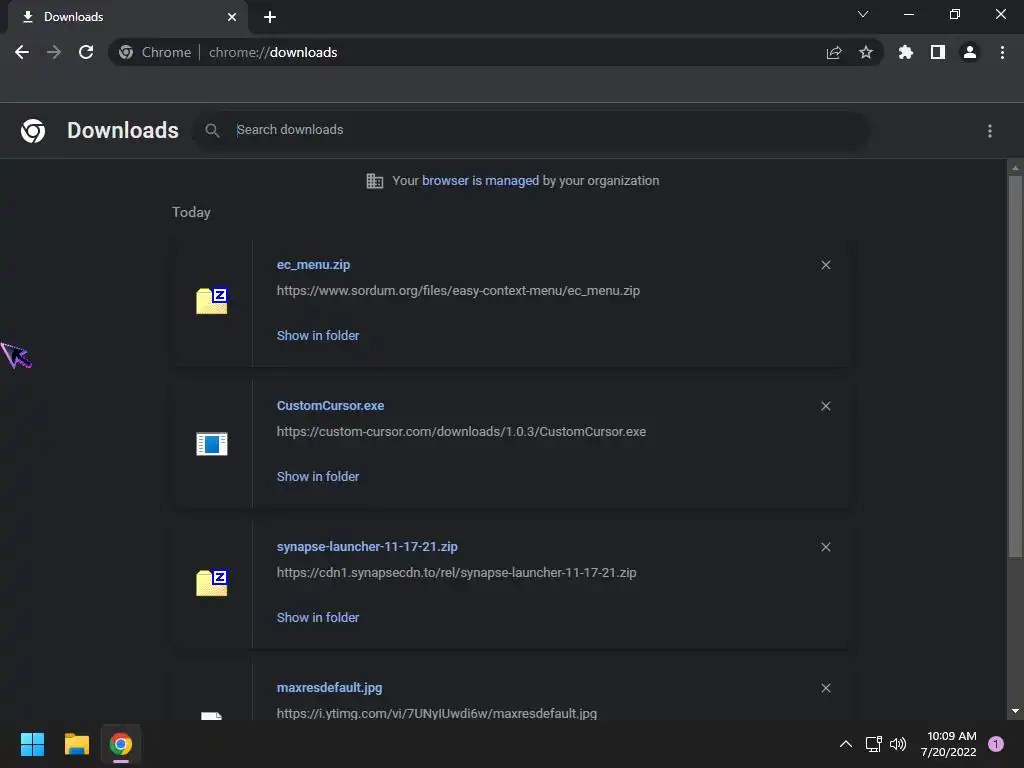Share this page using the share icon

(834, 52)
